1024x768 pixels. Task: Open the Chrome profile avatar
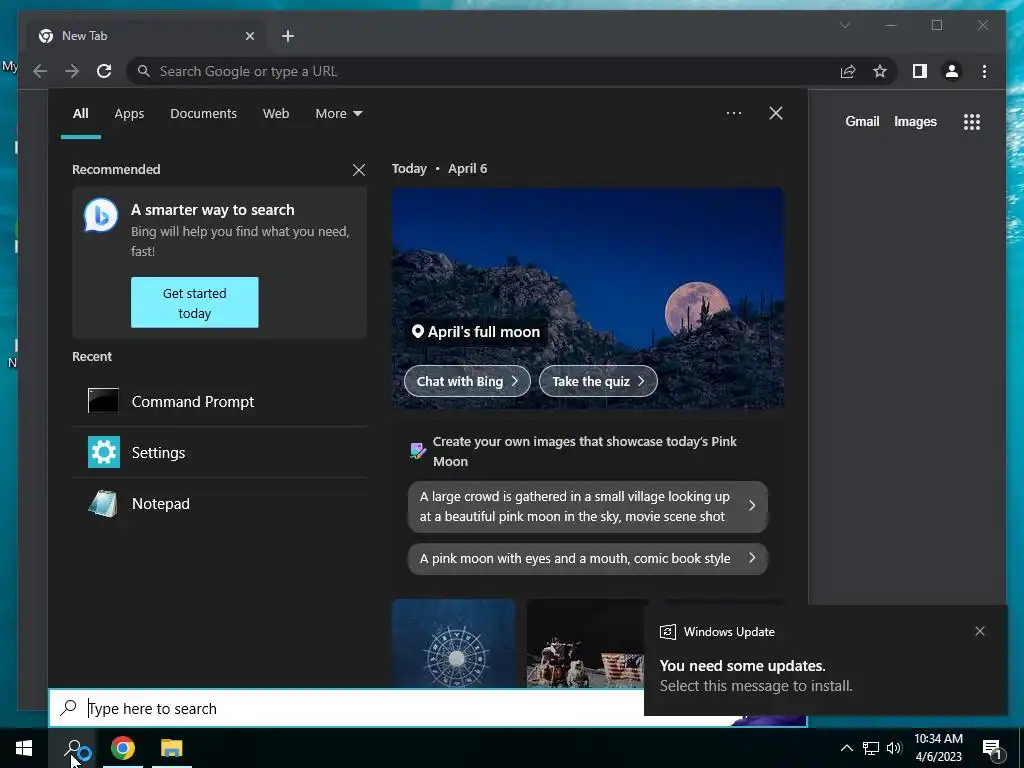[x=952, y=71]
